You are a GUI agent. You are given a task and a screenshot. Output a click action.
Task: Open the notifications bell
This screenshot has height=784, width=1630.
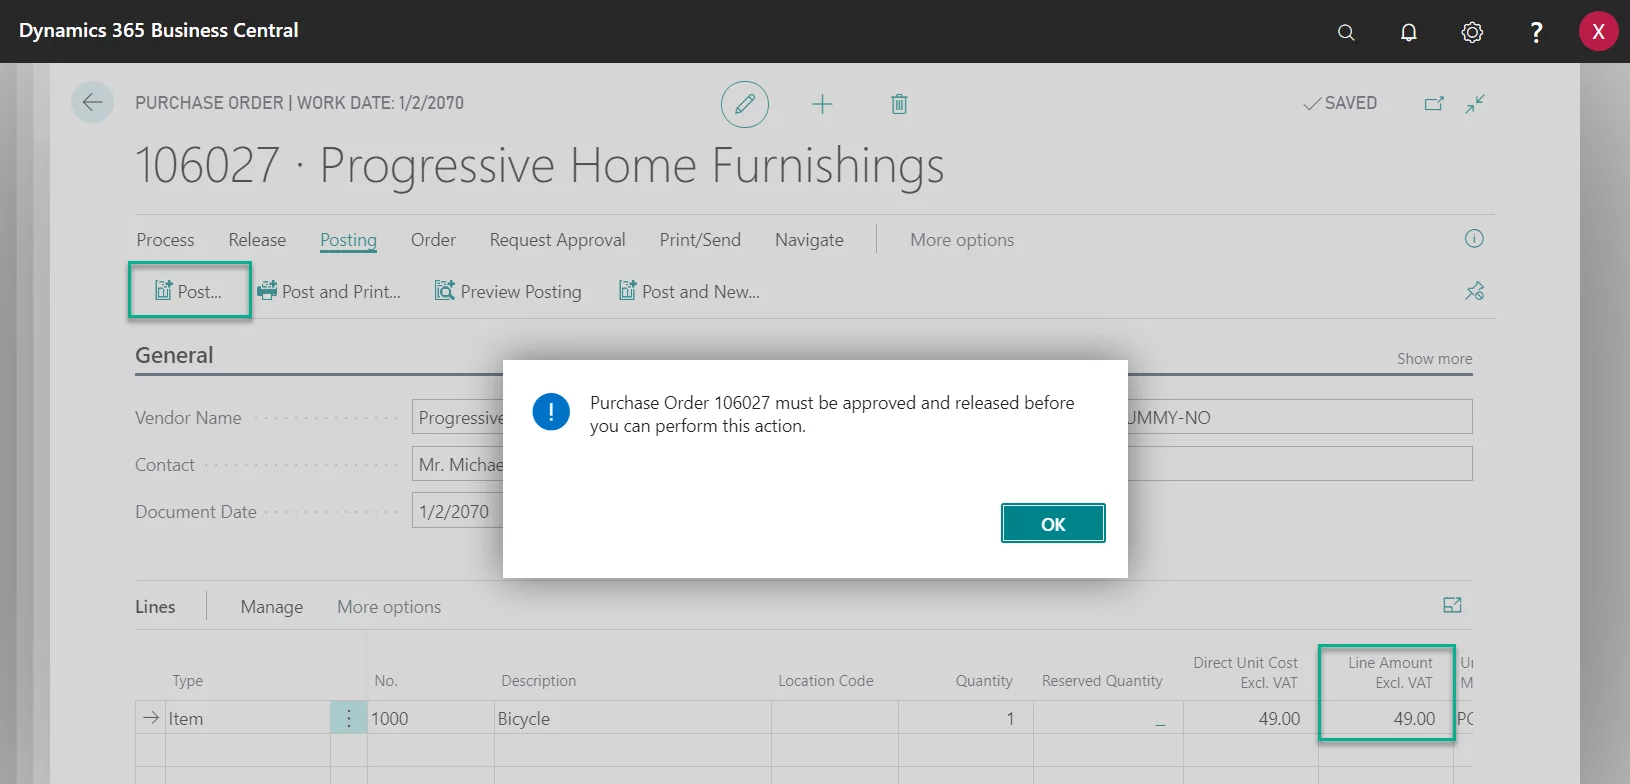[1408, 32]
